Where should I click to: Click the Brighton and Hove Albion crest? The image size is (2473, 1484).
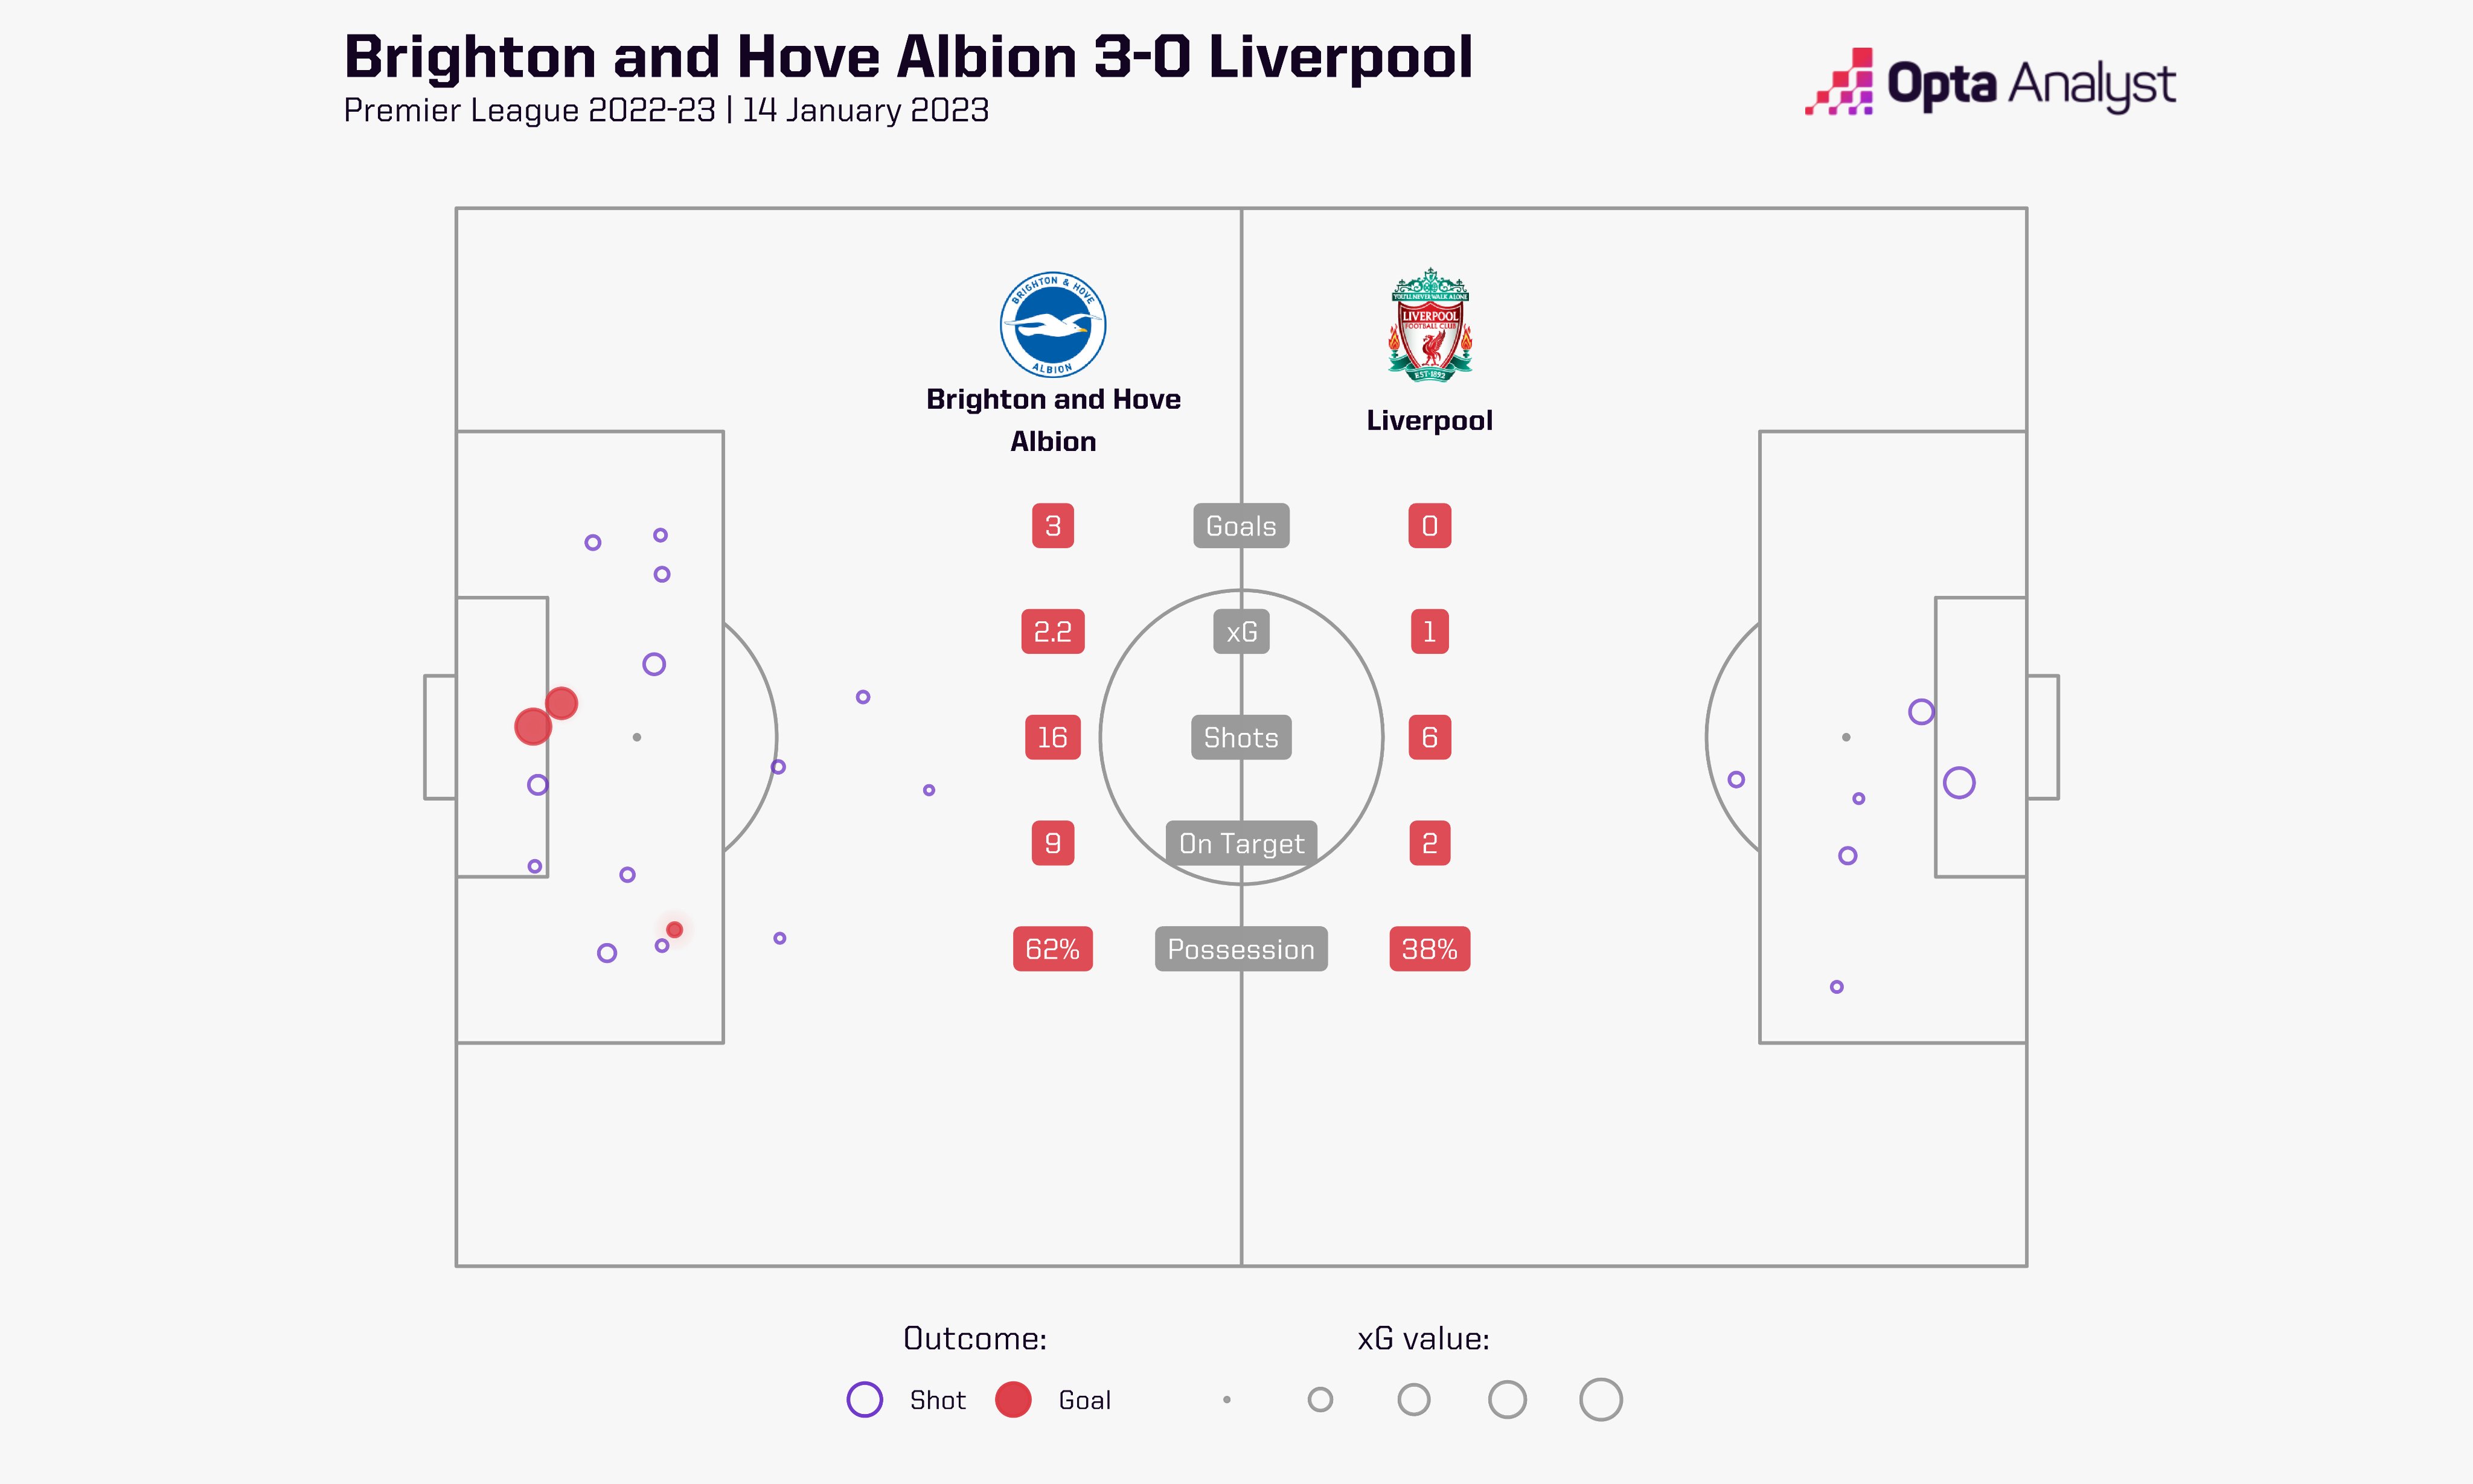pyautogui.click(x=1052, y=325)
